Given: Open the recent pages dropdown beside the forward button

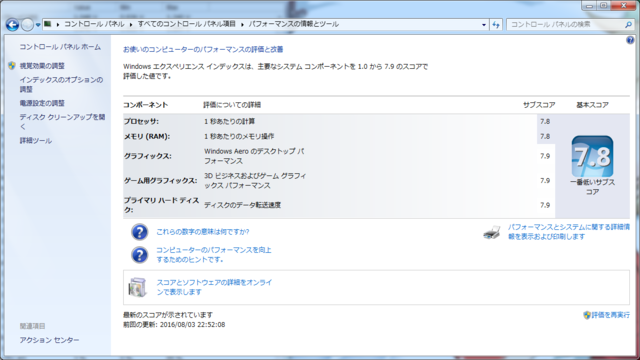Looking at the screenshot, I should coord(38,25).
